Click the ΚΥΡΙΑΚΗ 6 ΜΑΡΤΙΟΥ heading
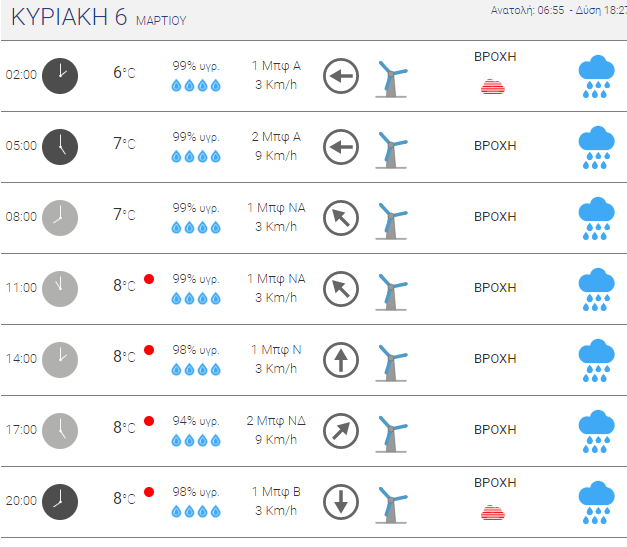 pos(99,17)
